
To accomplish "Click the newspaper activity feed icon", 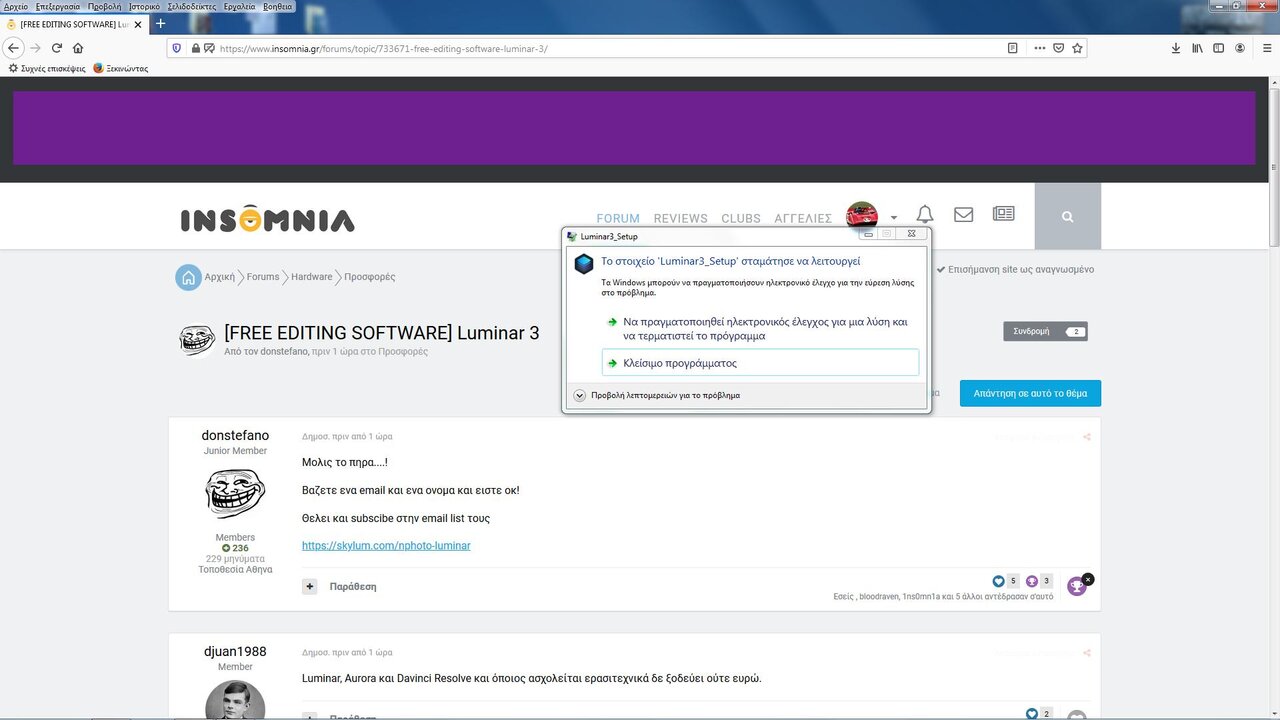I will (x=1003, y=214).
